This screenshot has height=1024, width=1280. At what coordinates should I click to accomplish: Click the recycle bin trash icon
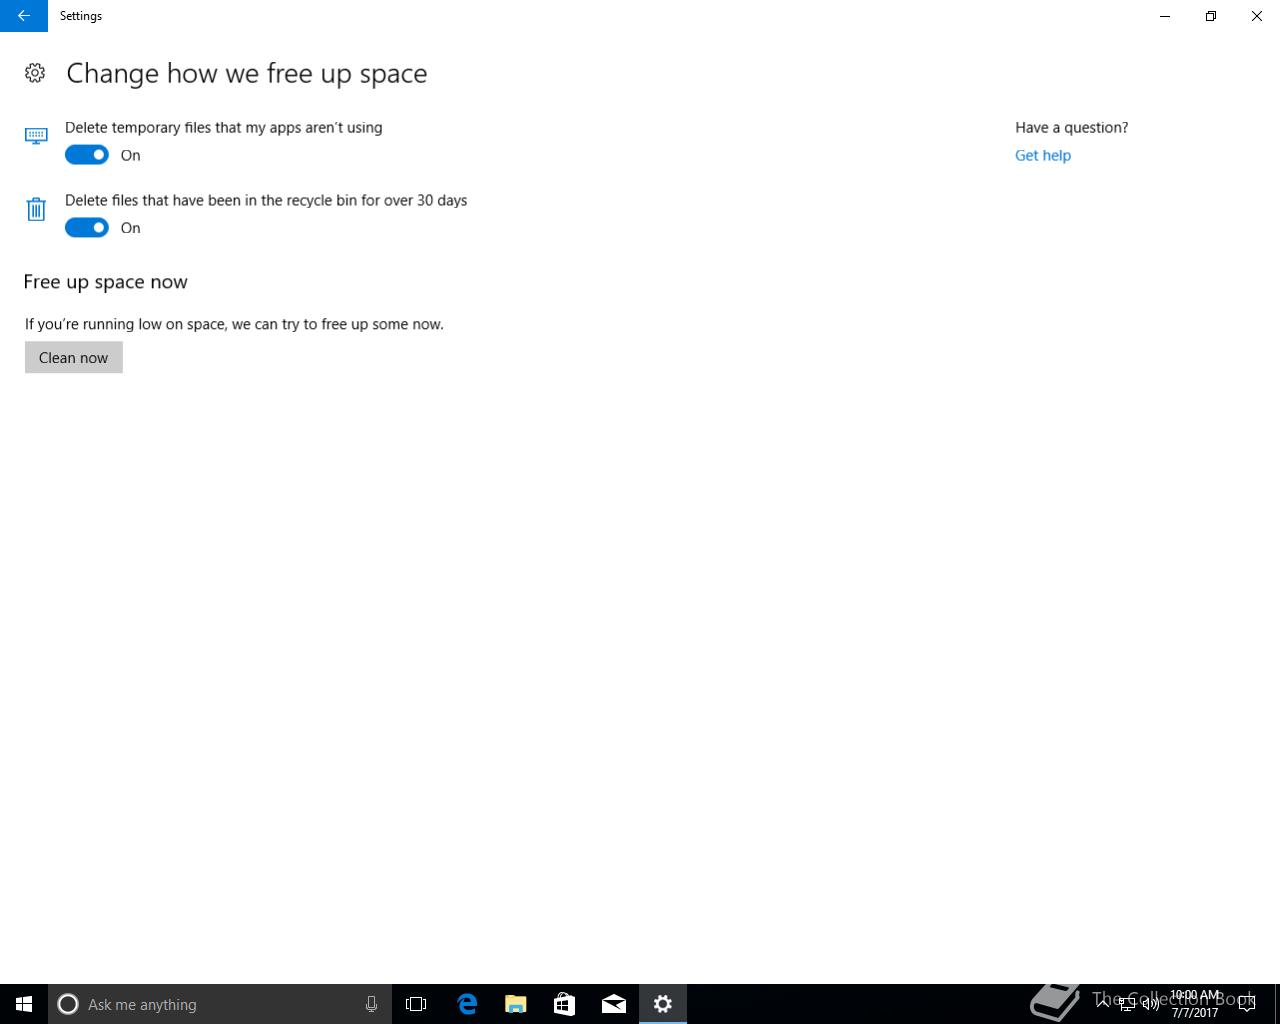tap(36, 209)
